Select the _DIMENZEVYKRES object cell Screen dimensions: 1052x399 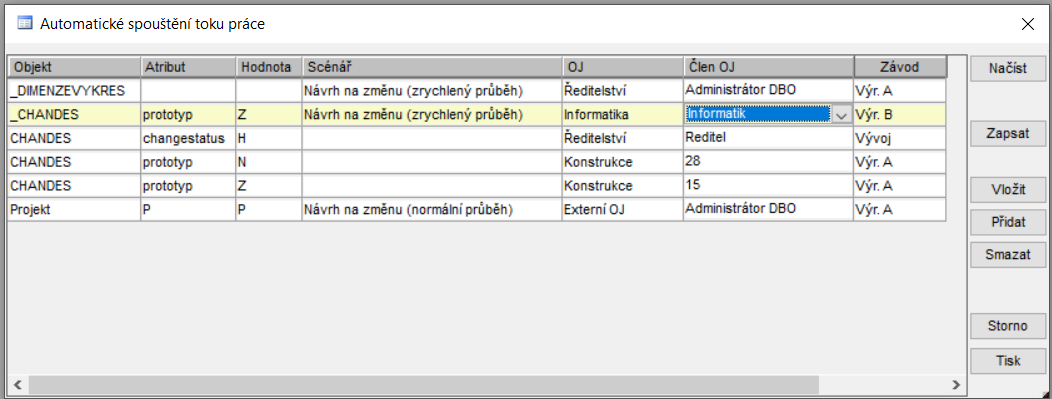[75, 90]
